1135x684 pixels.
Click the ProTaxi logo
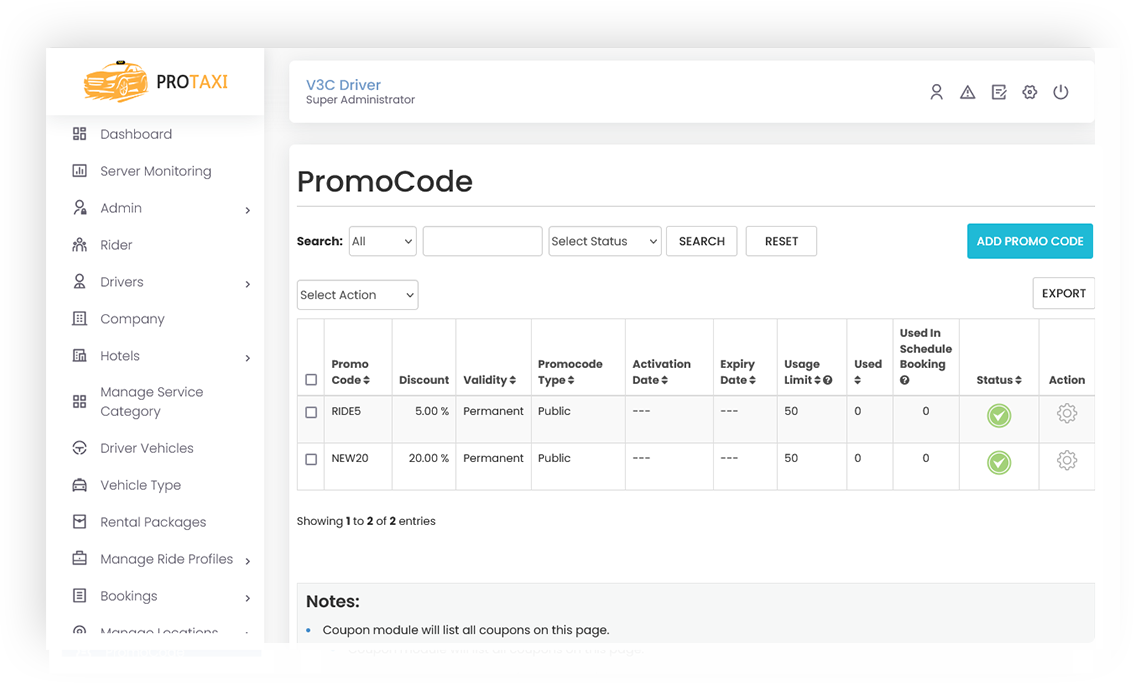156,81
